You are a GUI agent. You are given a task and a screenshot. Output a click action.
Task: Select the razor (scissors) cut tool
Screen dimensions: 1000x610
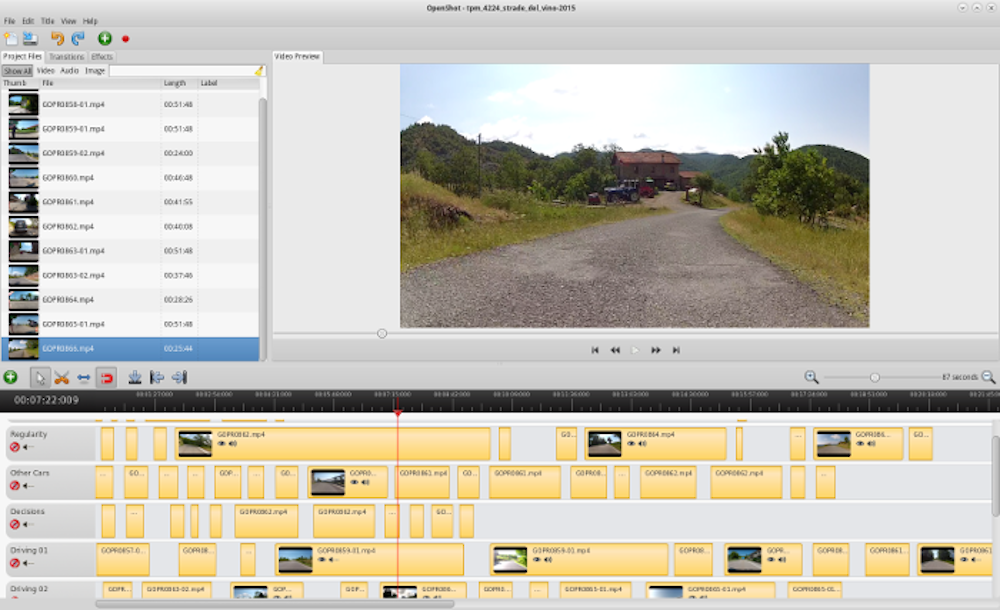[61, 377]
